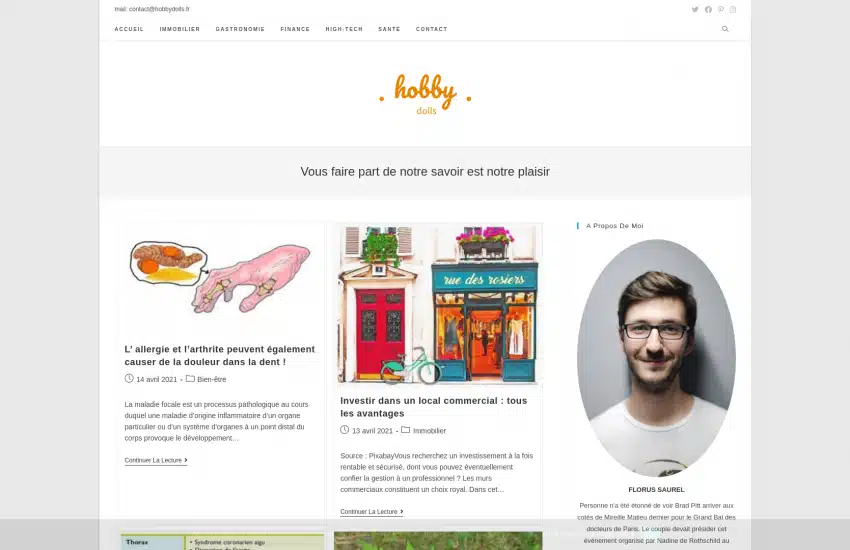850x550 pixels.
Task: Open the Gastronomie menu item
Action: pyautogui.click(x=240, y=29)
